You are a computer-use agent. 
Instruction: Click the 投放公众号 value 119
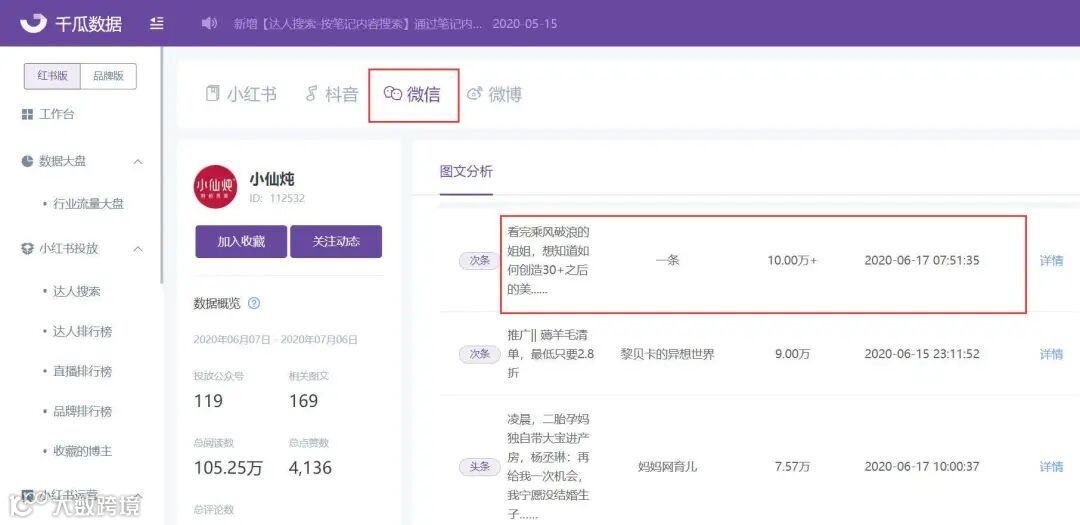click(208, 401)
